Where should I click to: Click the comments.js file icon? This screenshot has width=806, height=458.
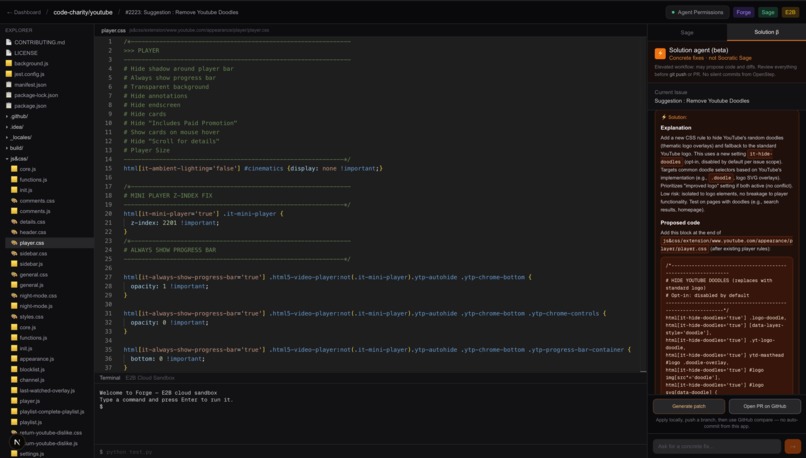[x=14, y=211]
